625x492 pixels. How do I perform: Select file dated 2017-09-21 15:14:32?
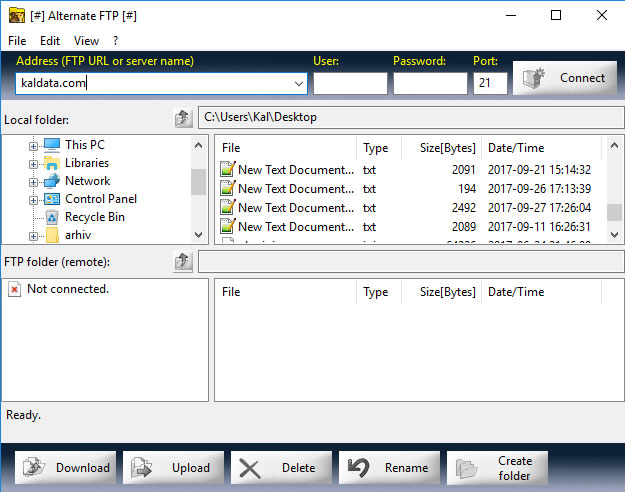(x=407, y=169)
